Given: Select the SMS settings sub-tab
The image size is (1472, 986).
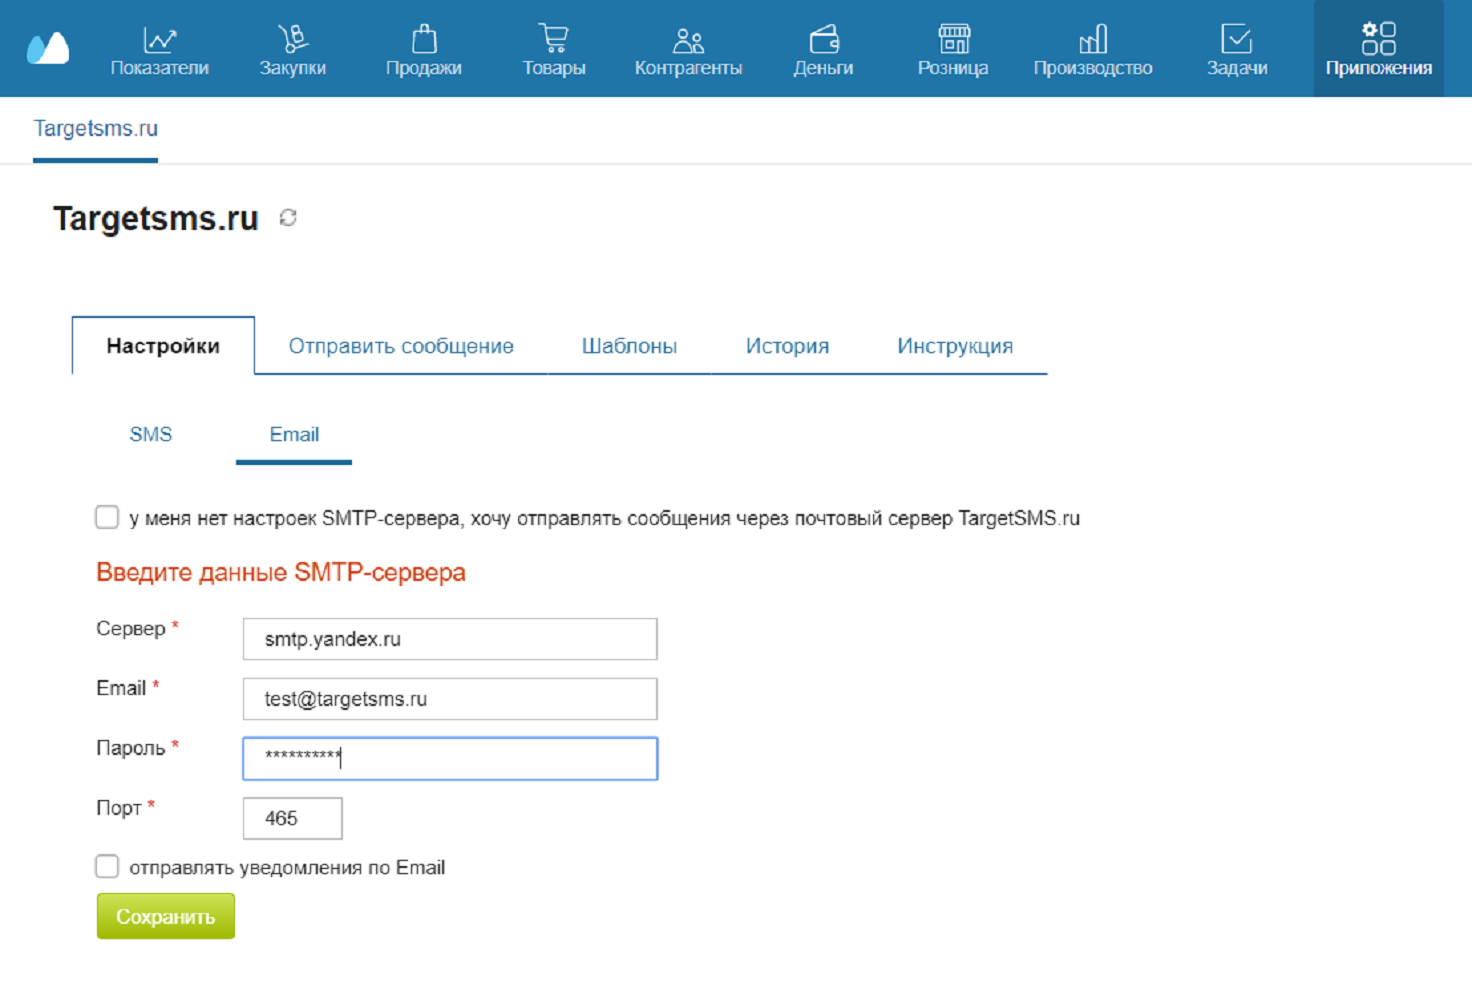Looking at the screenshot, I should [x=151, y=435].
